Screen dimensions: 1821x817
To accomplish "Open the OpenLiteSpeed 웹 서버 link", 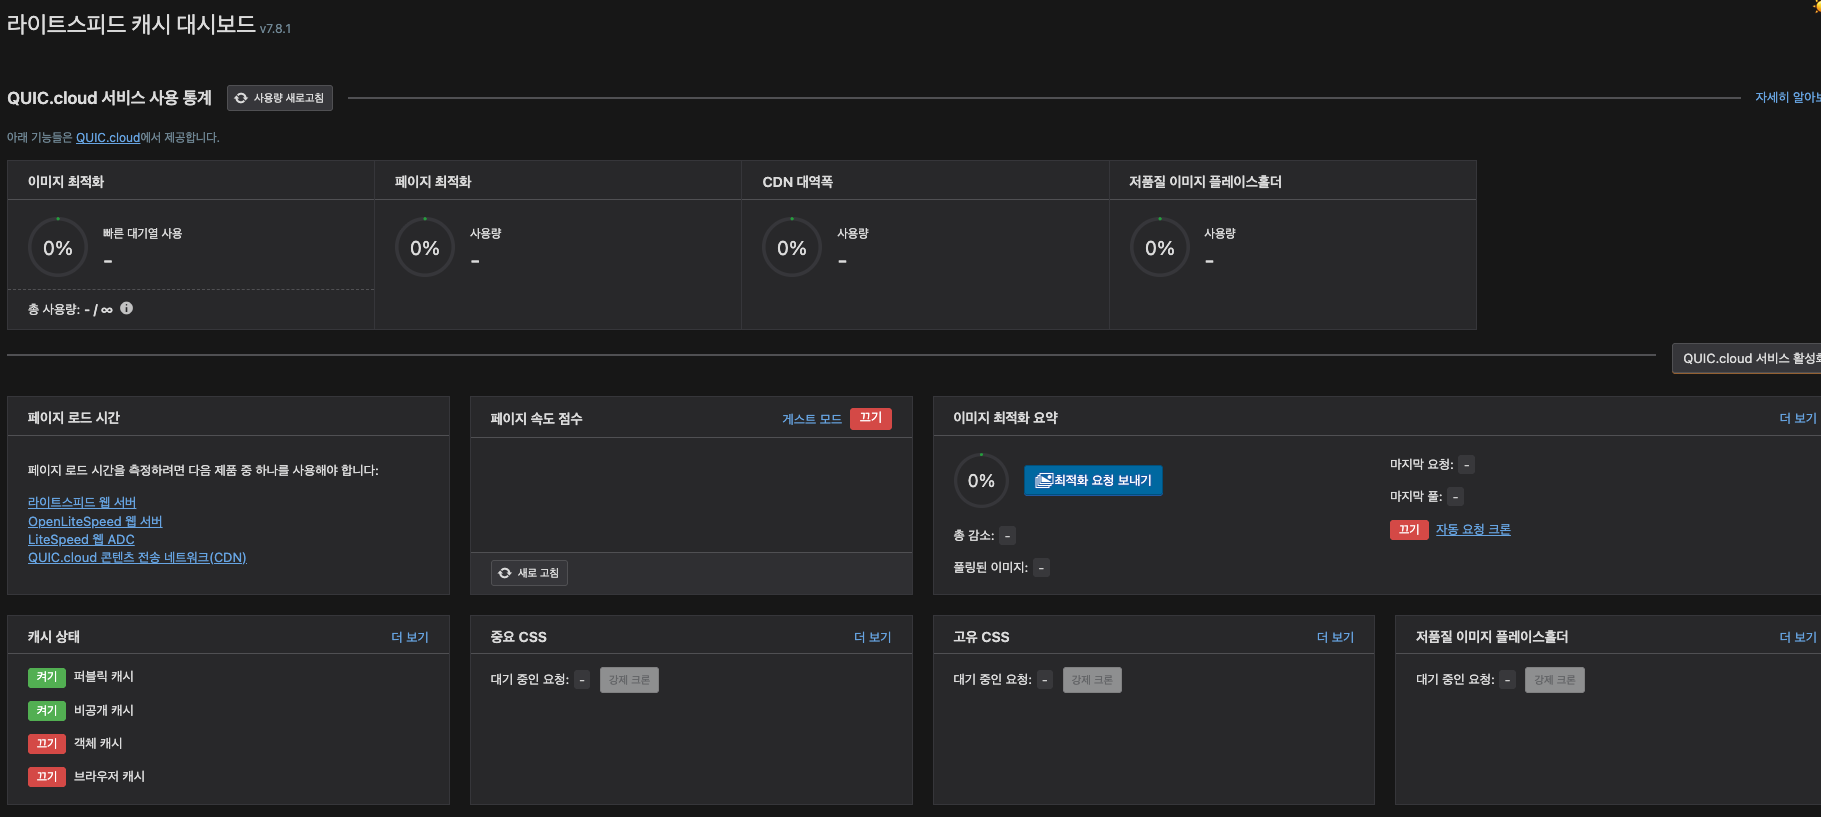I will point(95,521).
